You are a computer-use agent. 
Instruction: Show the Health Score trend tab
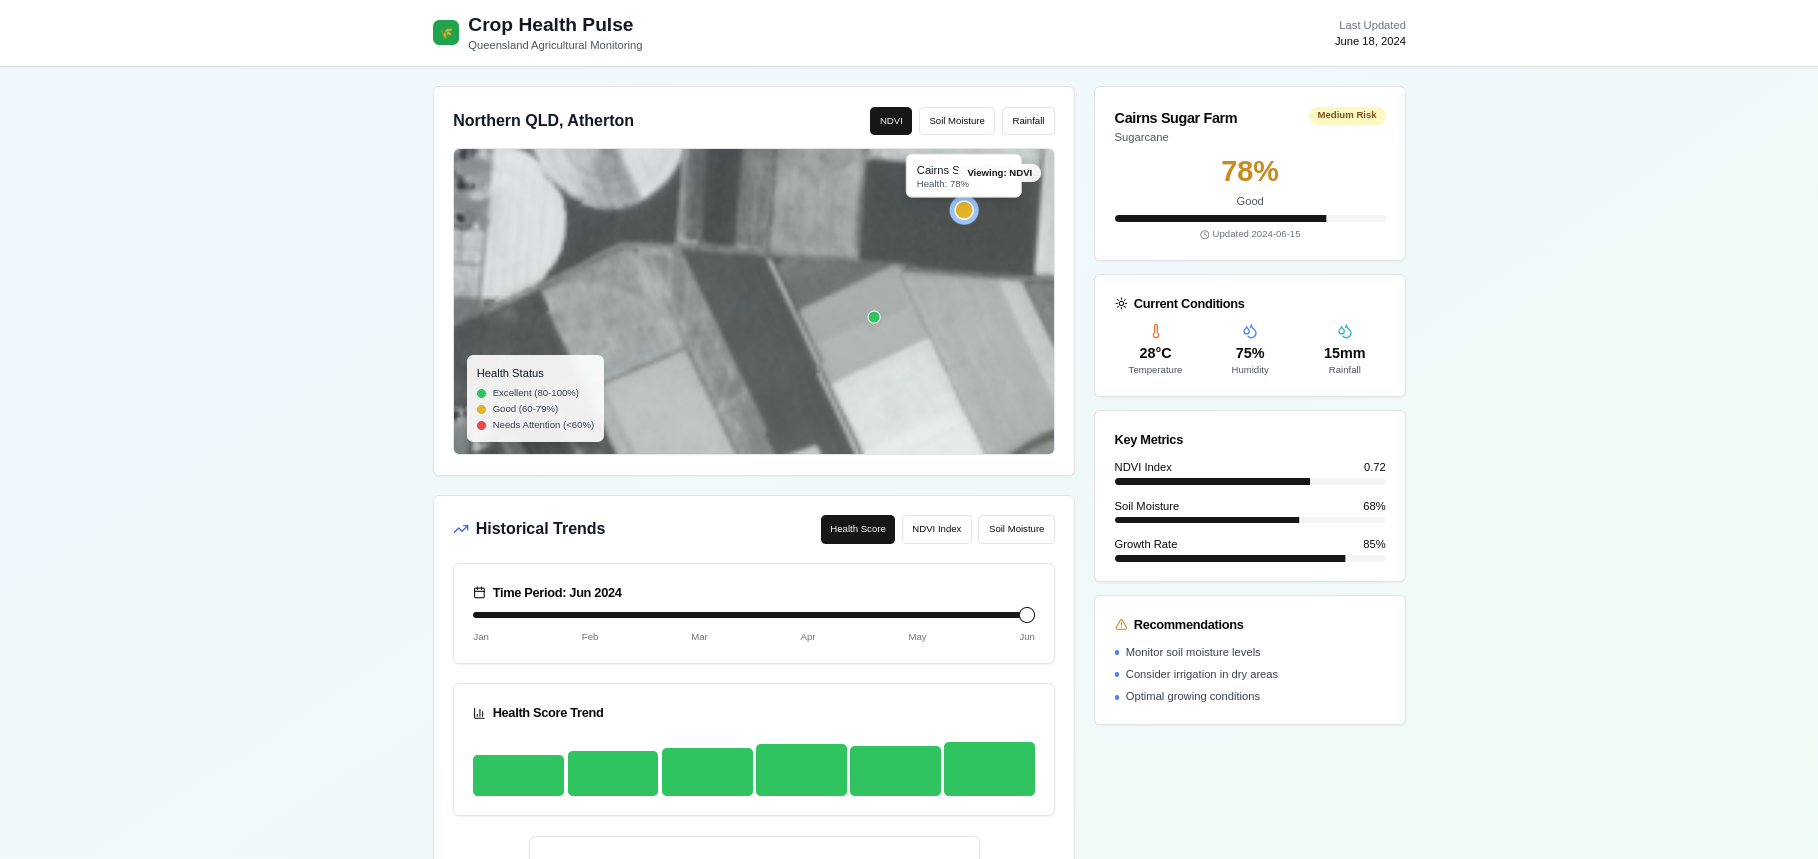pyautogui.click(x=858, y=529)
